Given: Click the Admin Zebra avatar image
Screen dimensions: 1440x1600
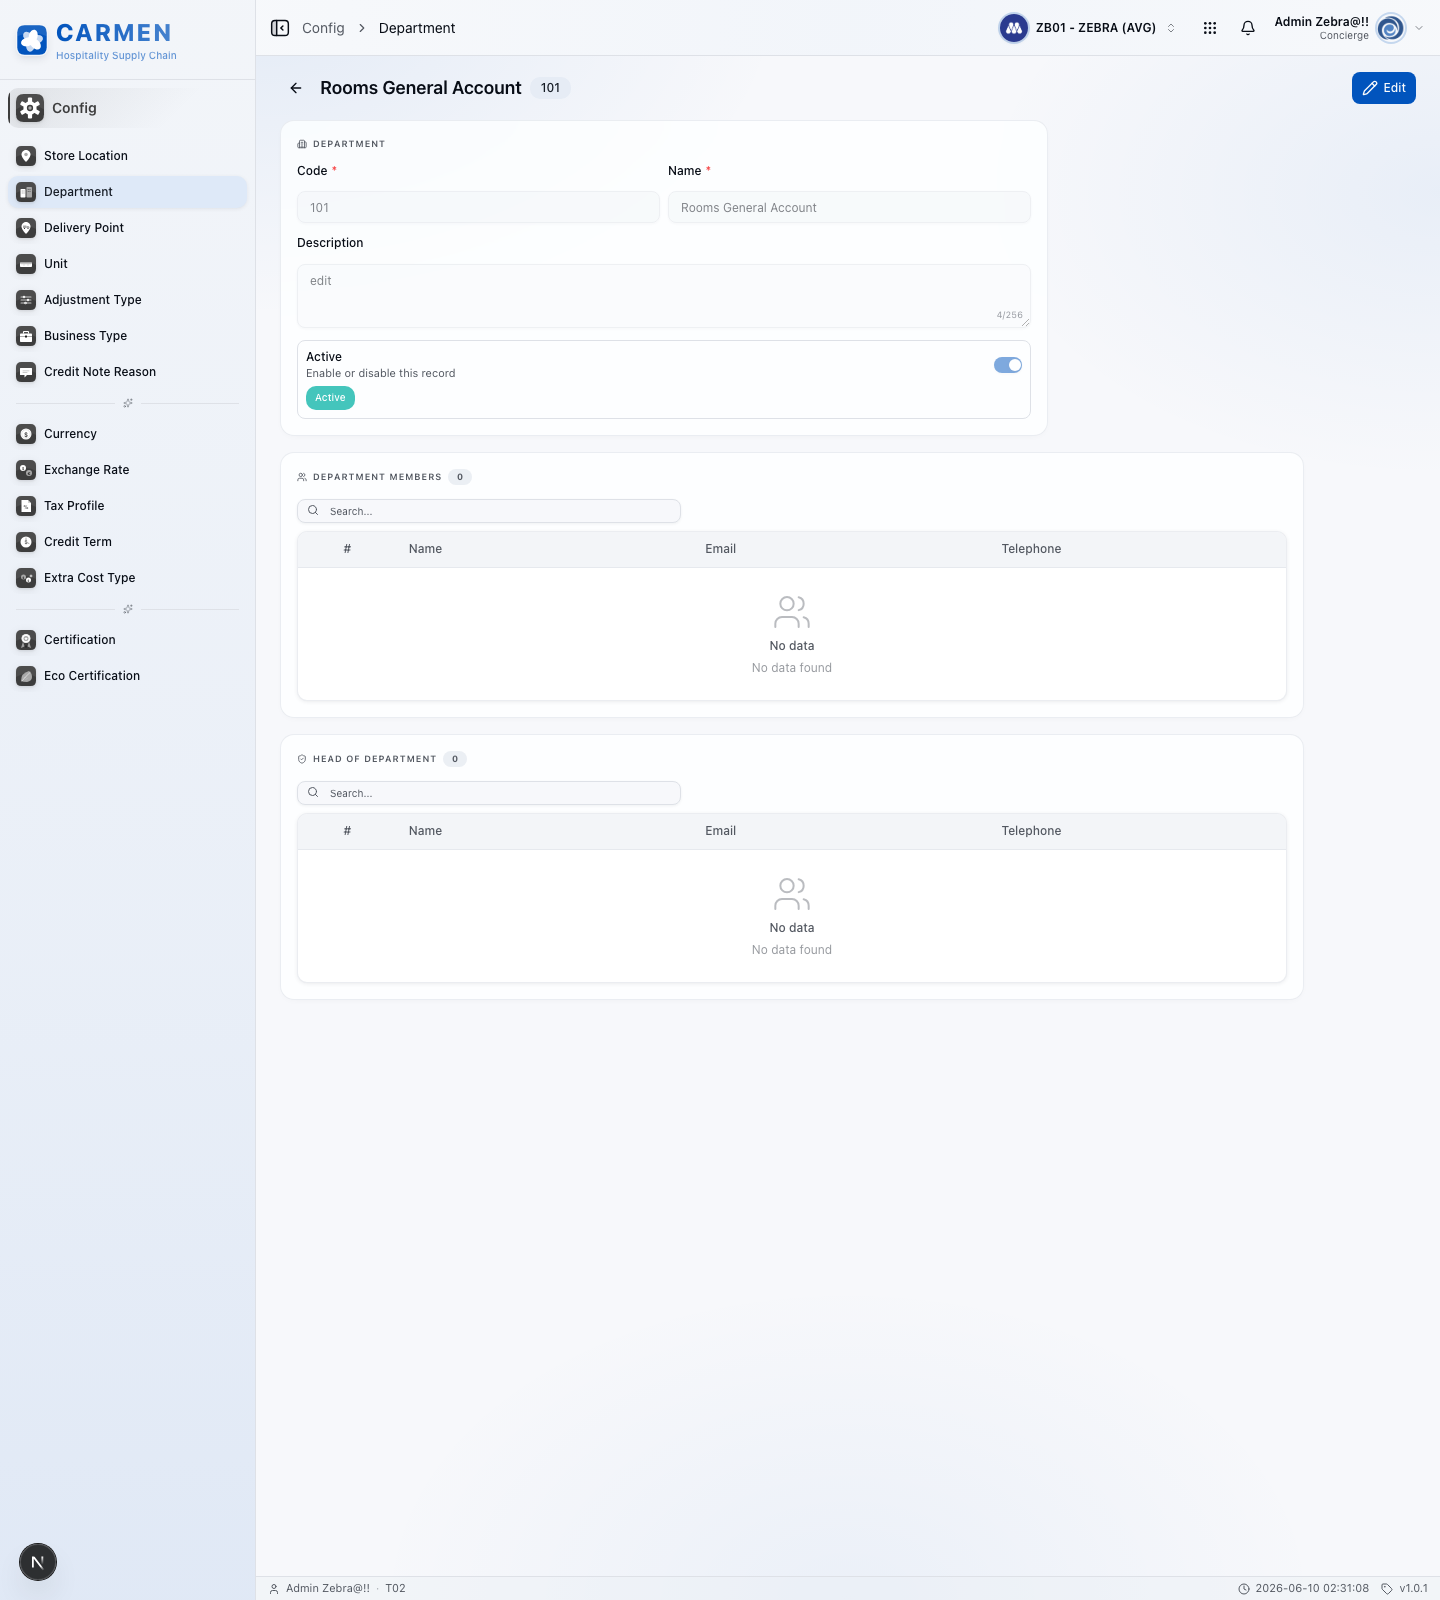Looking at the screenshot, I should tap(1391, 28).
